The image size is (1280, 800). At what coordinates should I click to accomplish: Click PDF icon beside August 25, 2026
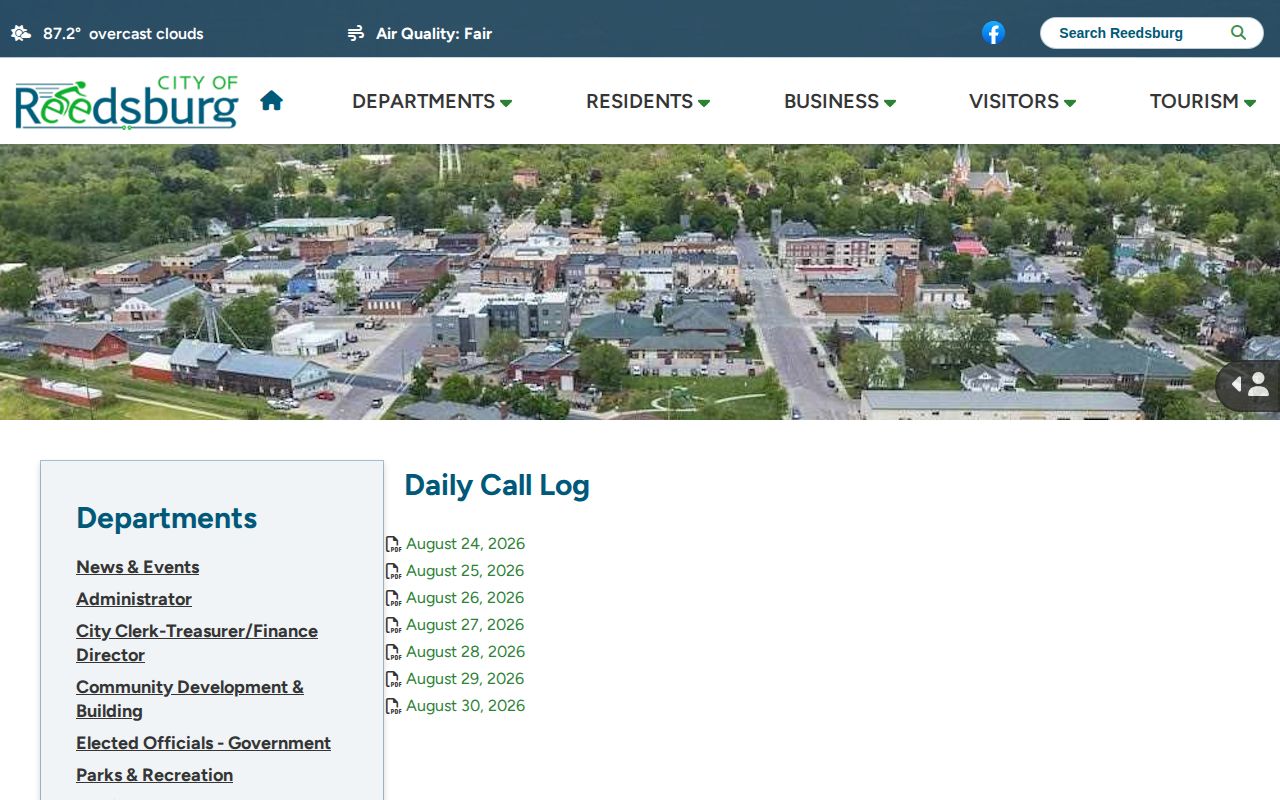[393, 571]
